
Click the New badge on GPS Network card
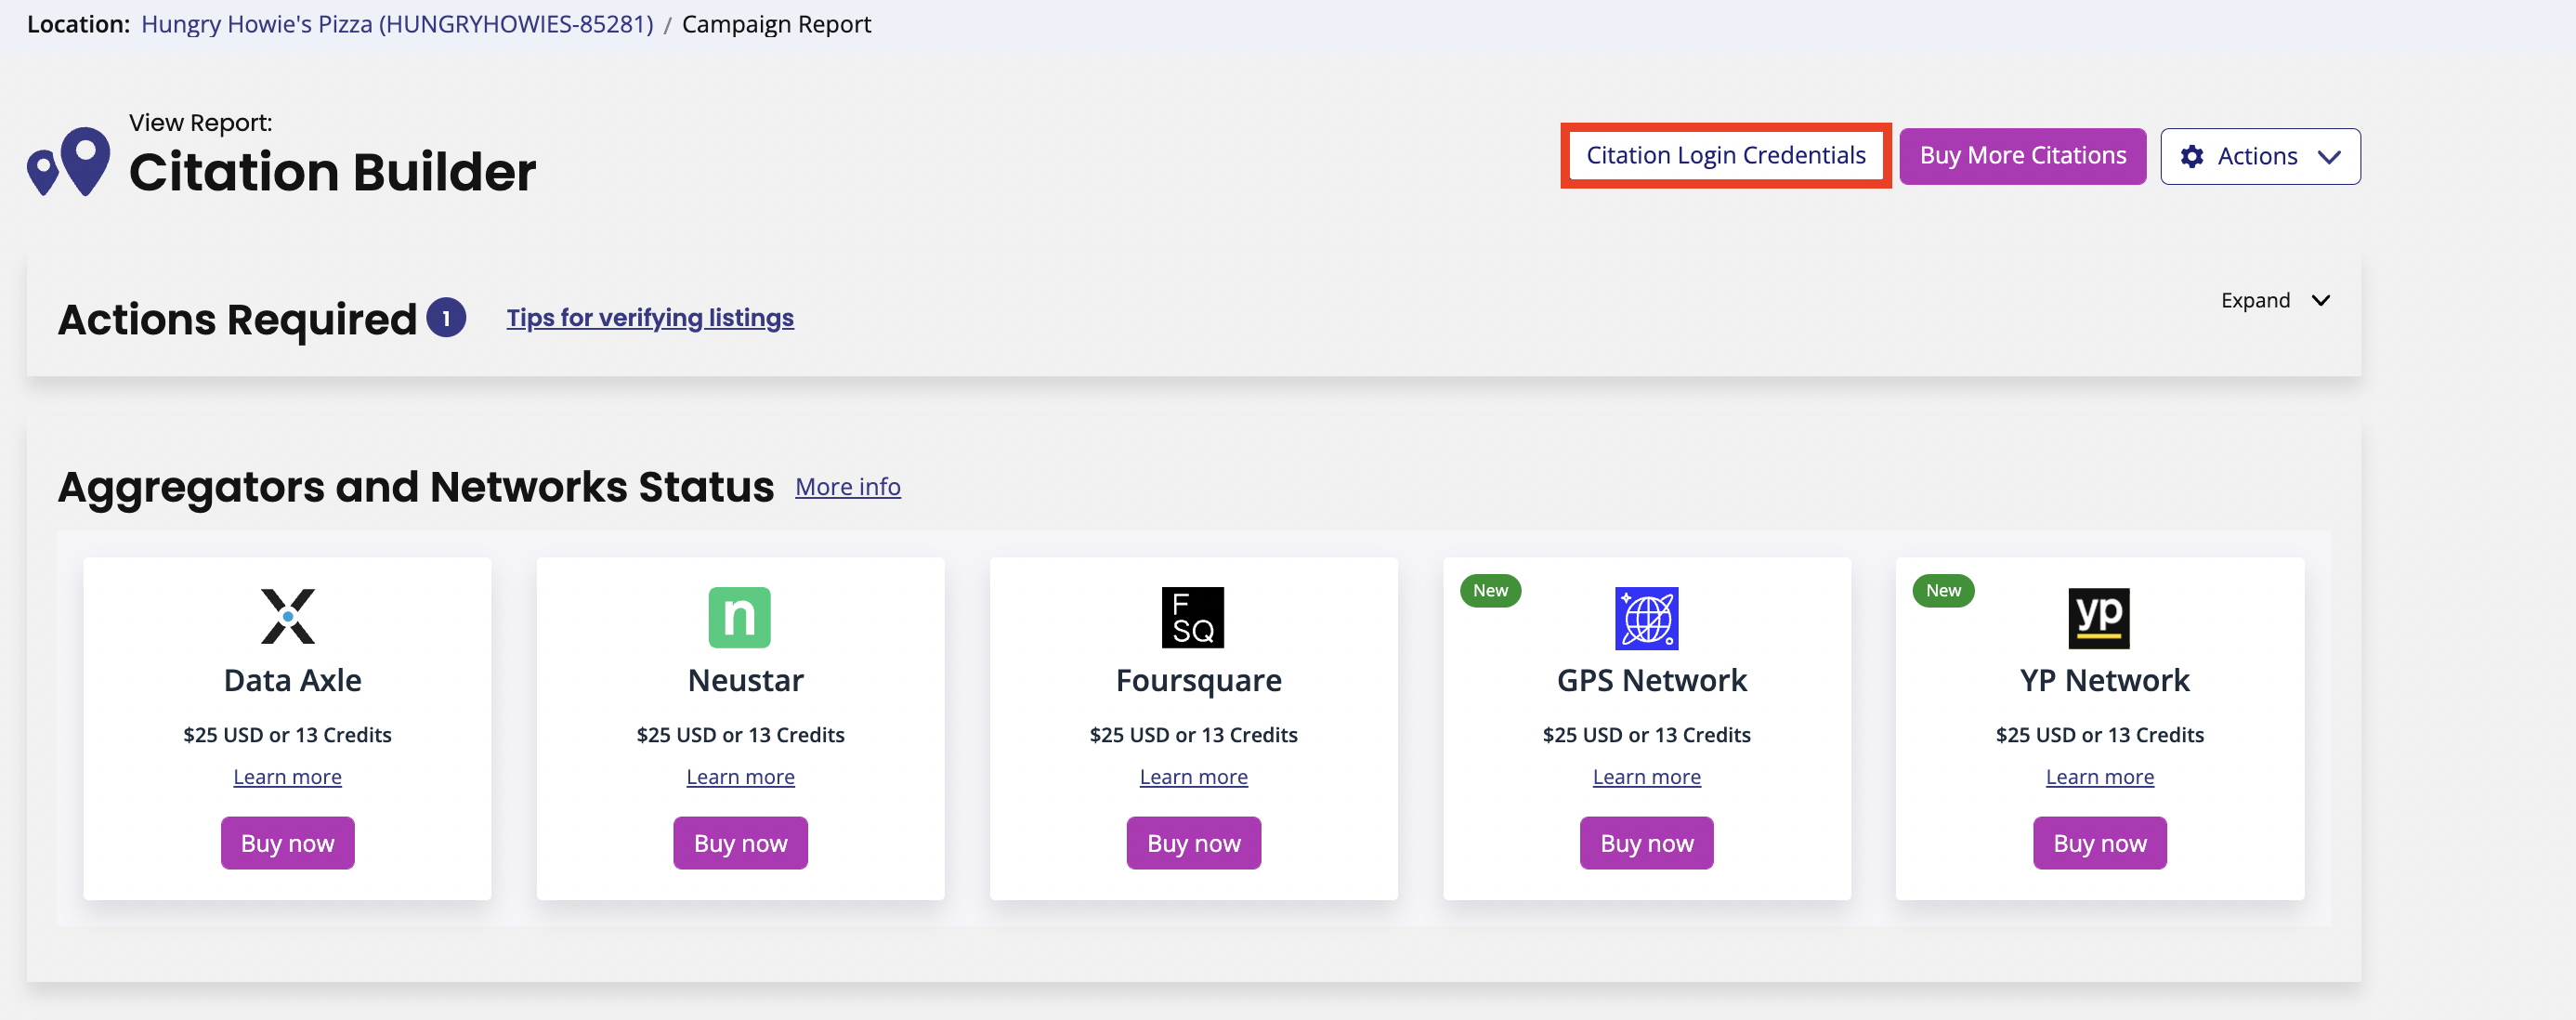click(x=1490, y=590)
